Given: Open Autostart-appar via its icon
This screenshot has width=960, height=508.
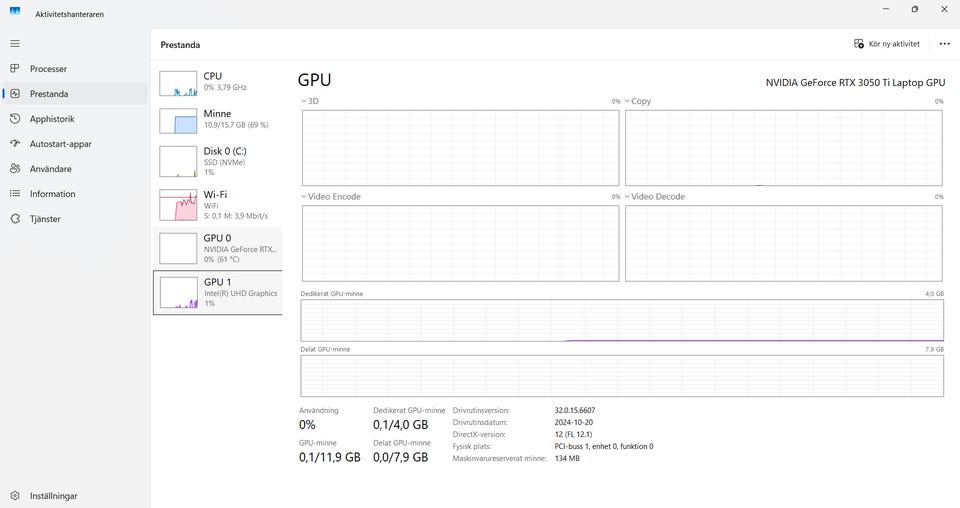Looking at the screenshot, I should [15, 144].
